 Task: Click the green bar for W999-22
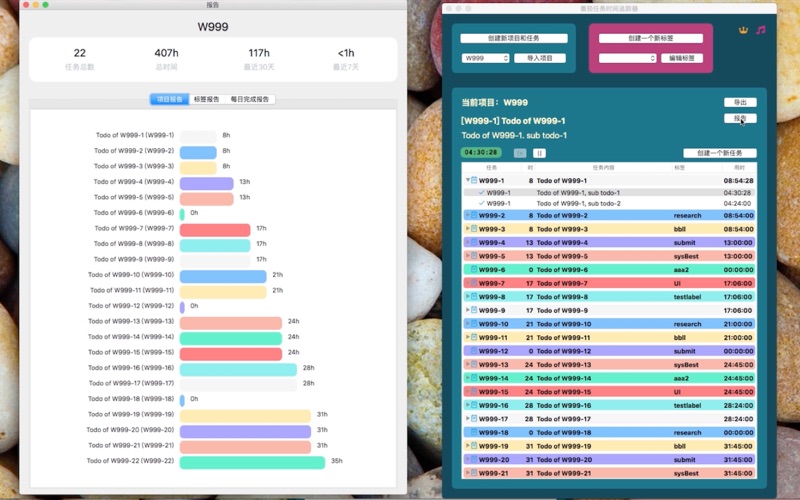[x=253, y=461]
